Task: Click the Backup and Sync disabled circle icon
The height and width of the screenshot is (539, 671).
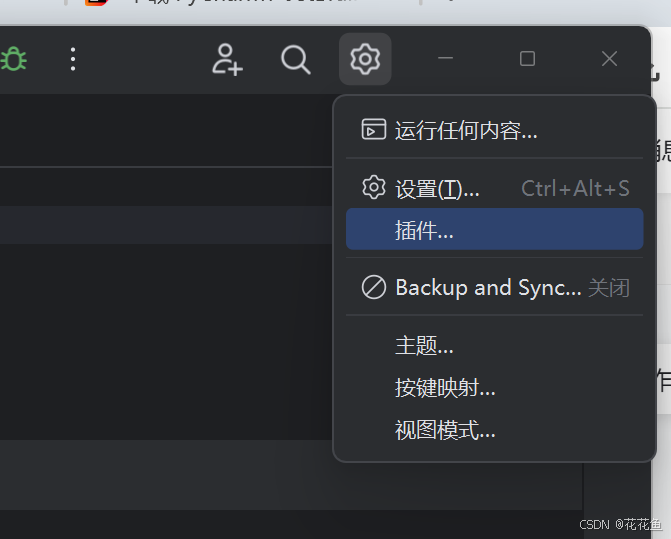Action: tap(374, 287)
